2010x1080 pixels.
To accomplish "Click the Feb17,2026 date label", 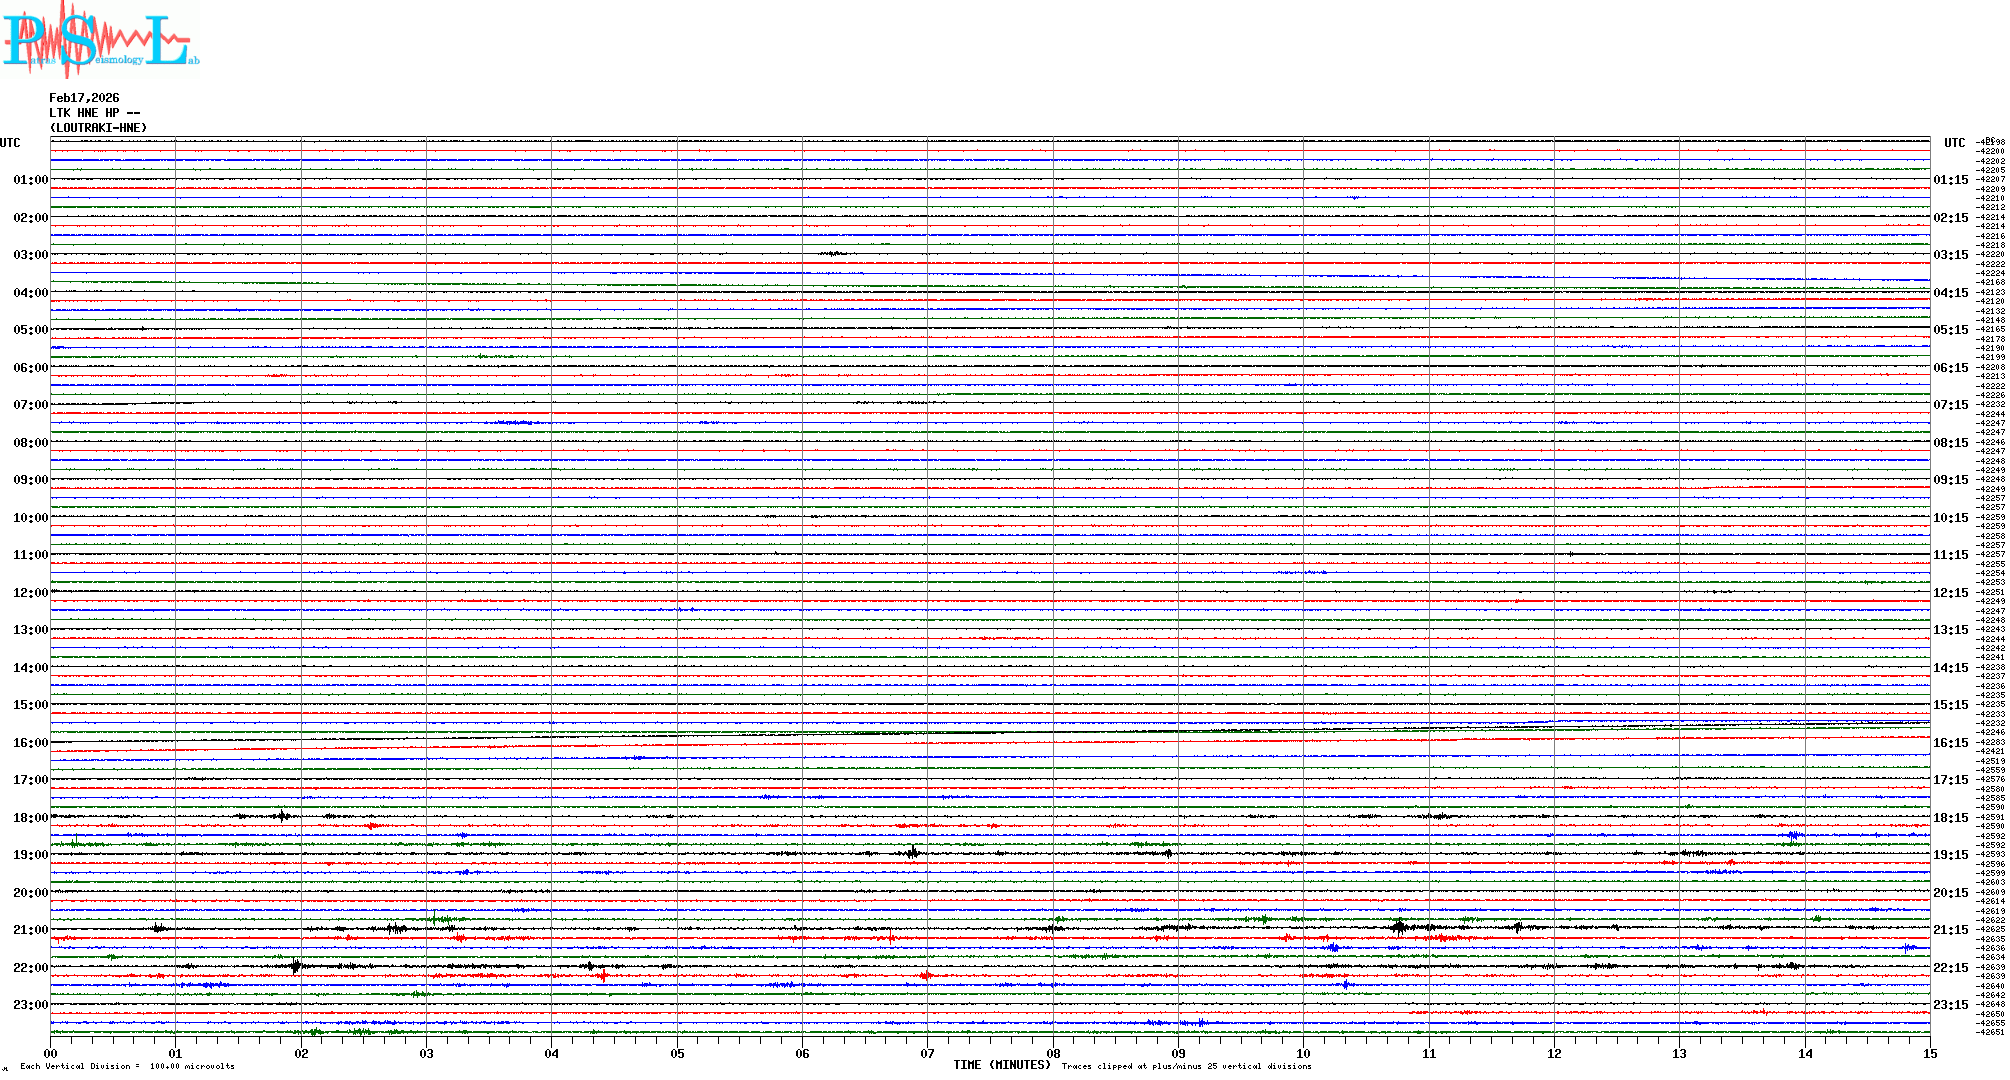I will (x=84, y=98).
